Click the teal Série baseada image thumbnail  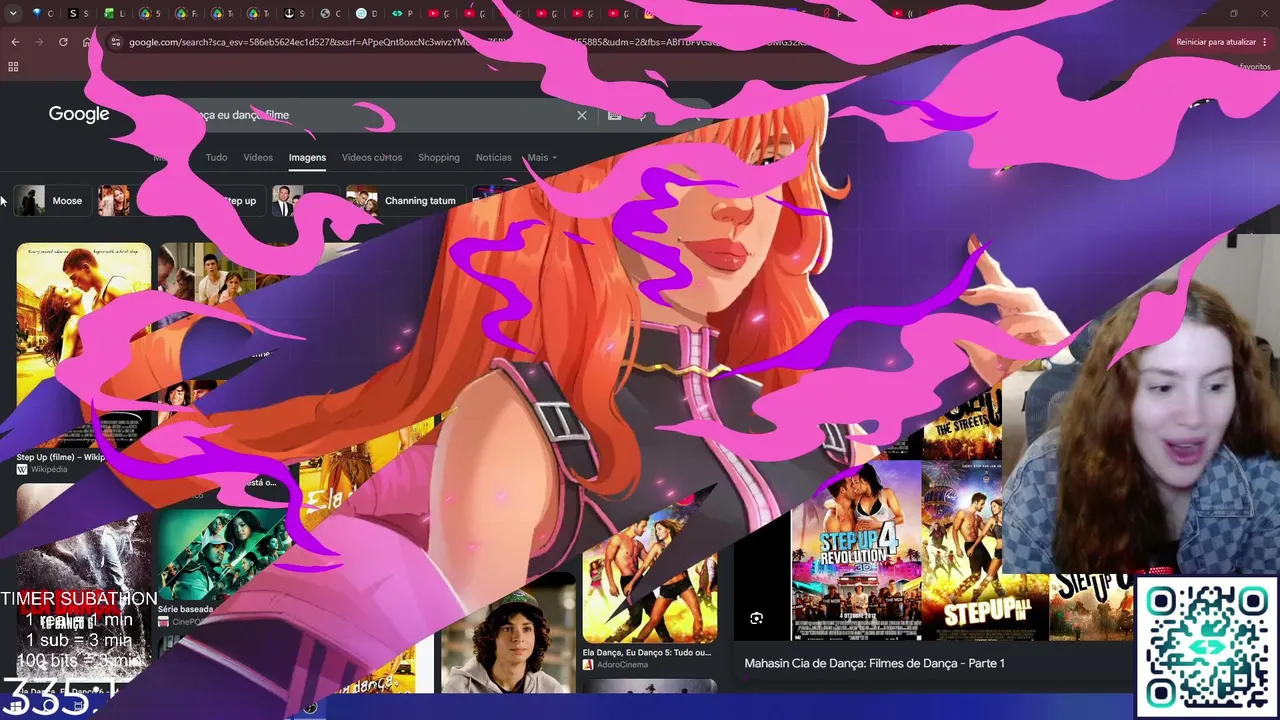225,555
